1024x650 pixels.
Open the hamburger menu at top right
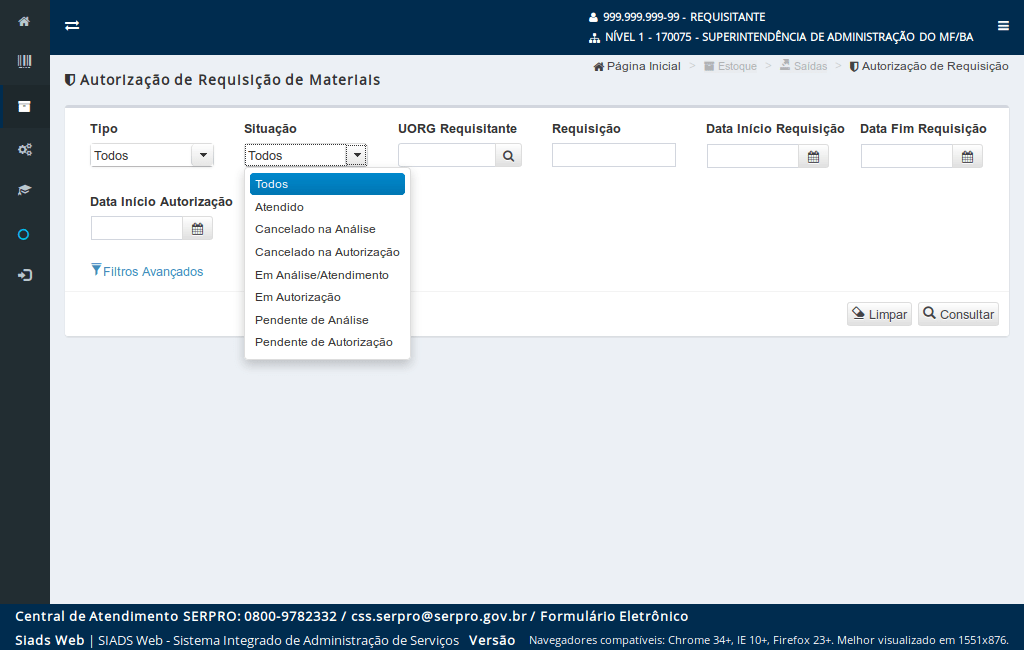tap(1003, 25)
